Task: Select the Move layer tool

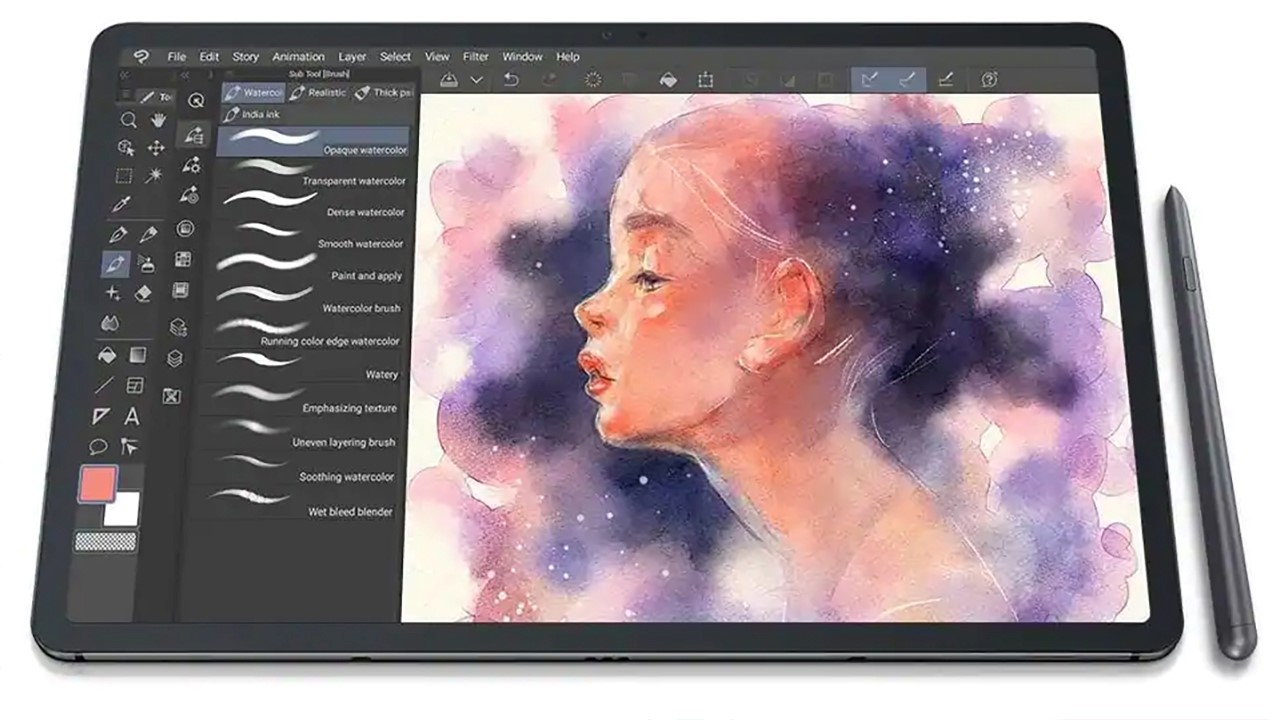Action: tap(156, 148)
